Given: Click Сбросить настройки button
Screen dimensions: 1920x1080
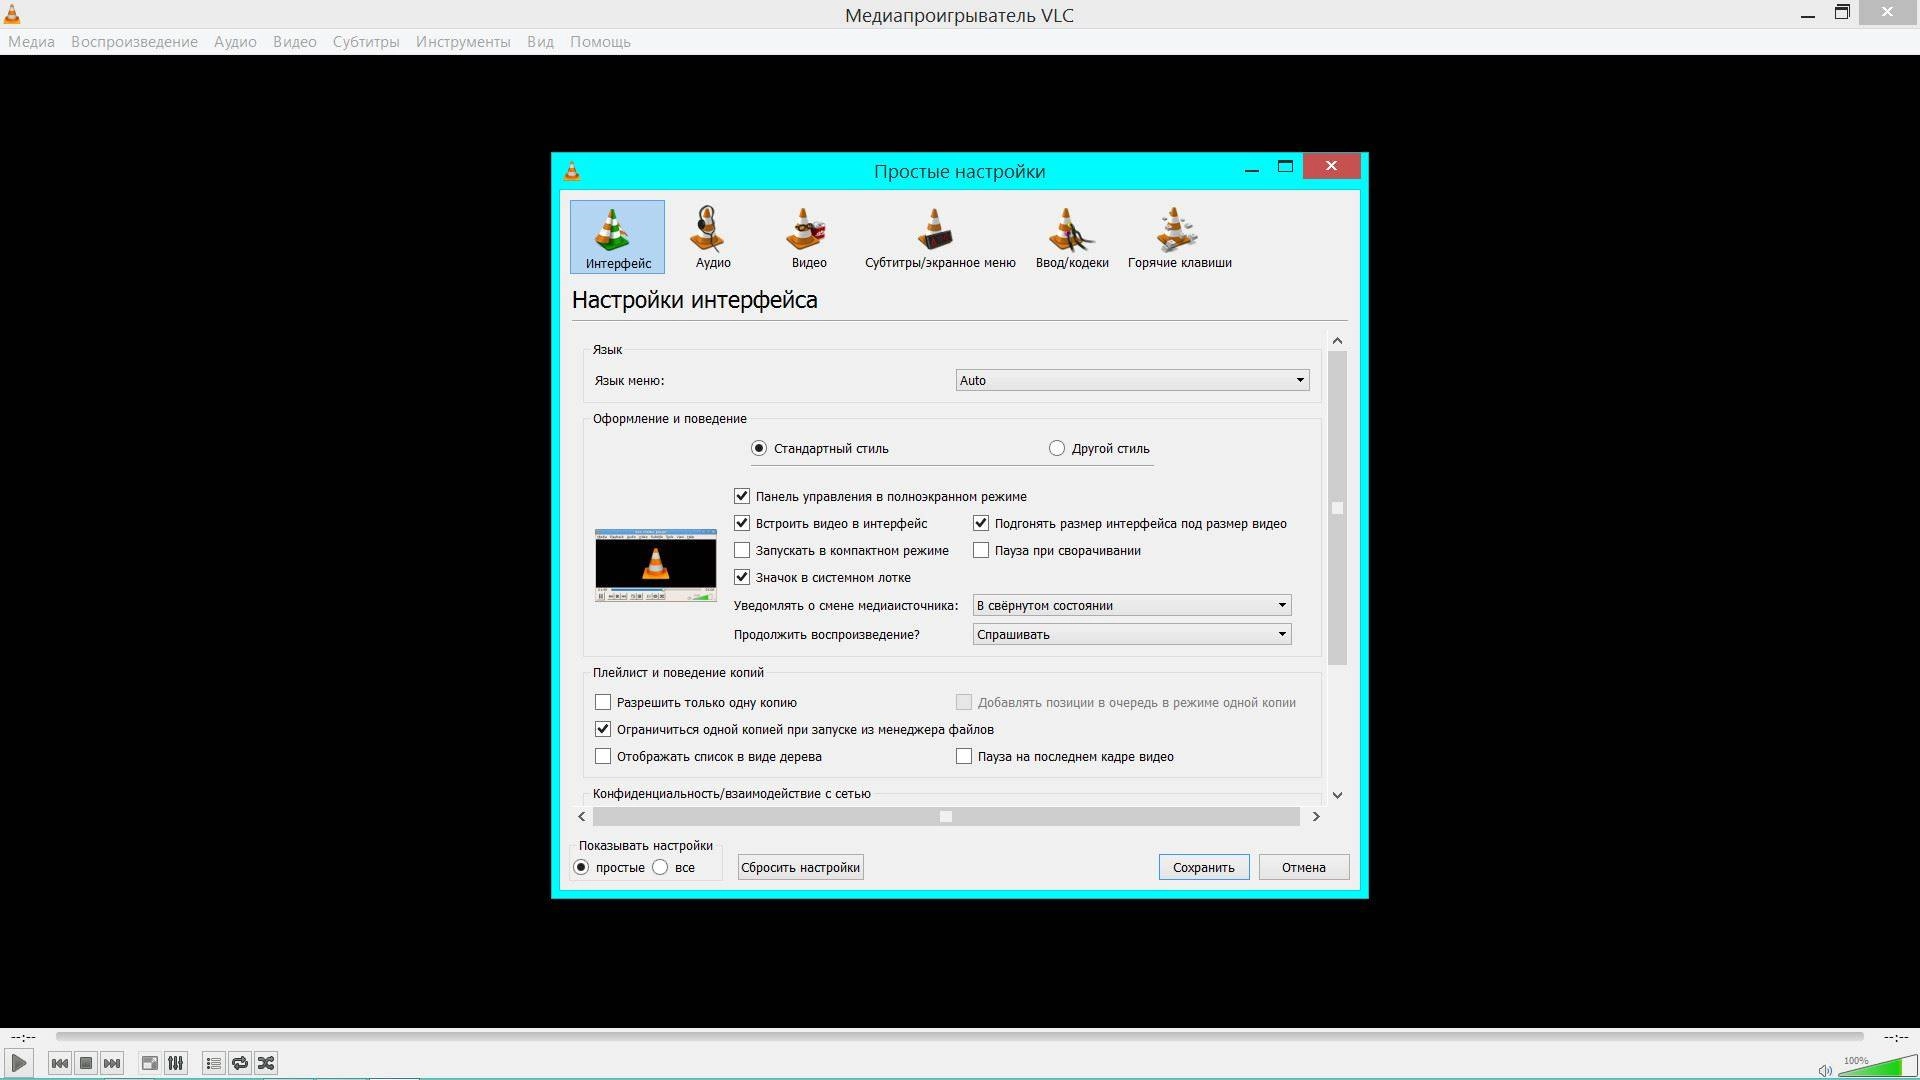Looking at the screenshot, I should [800, 867].
